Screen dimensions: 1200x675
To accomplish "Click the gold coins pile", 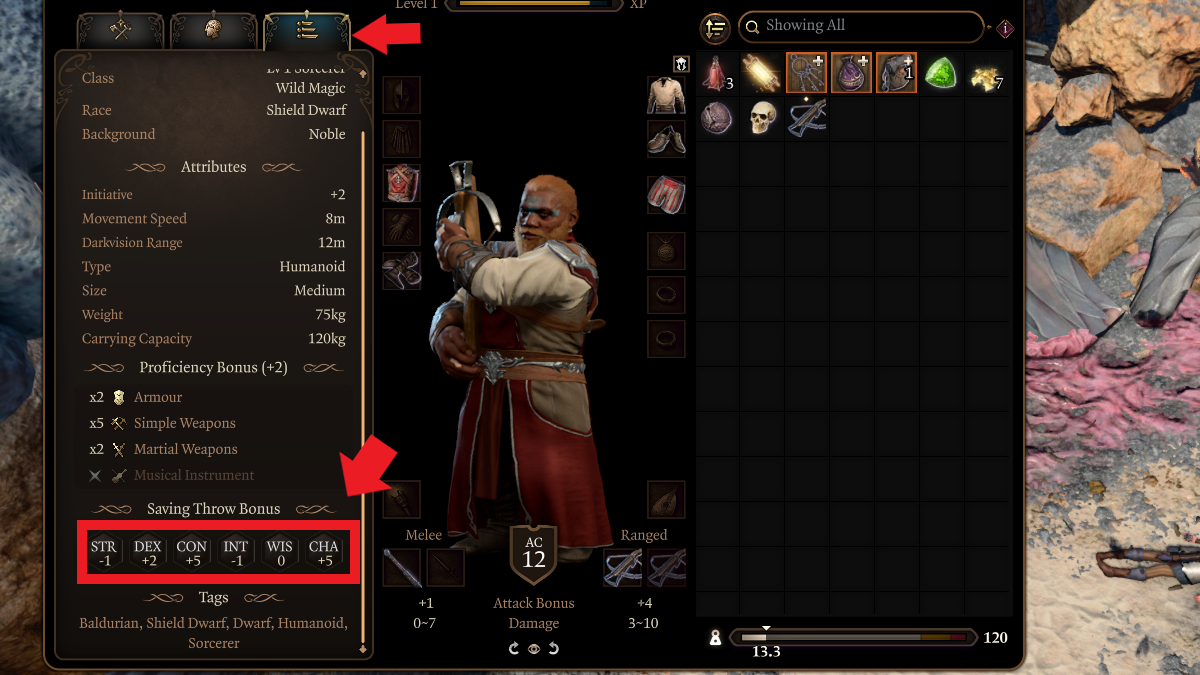I will click(985, 73).
